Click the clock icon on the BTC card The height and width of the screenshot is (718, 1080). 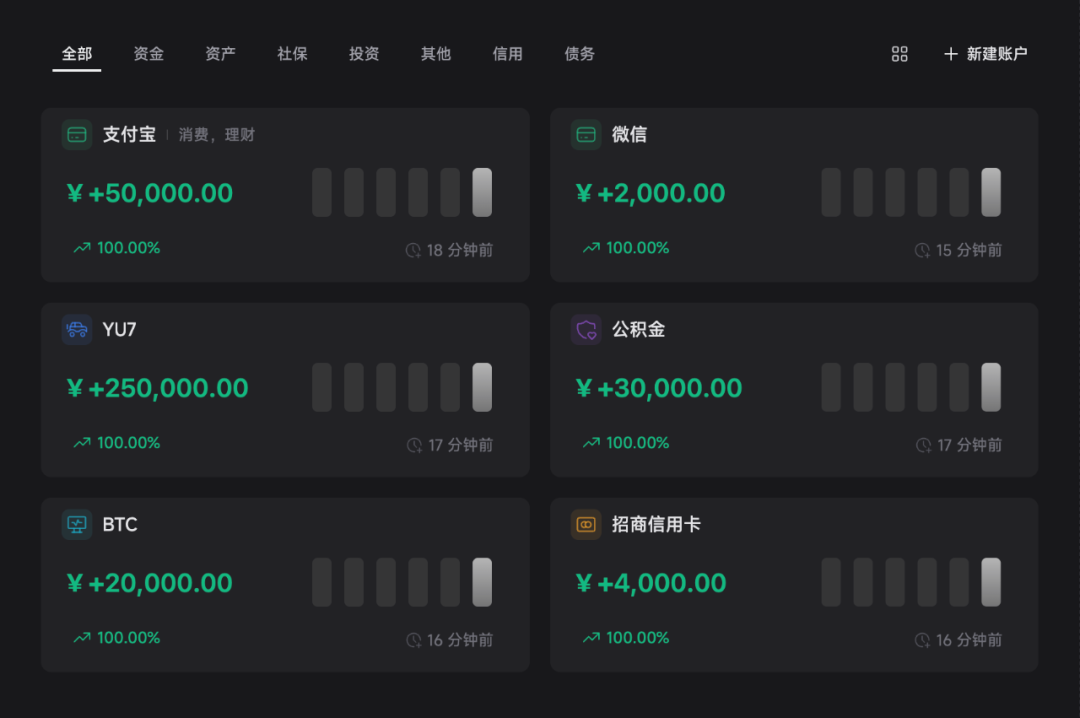click(413, 640)
